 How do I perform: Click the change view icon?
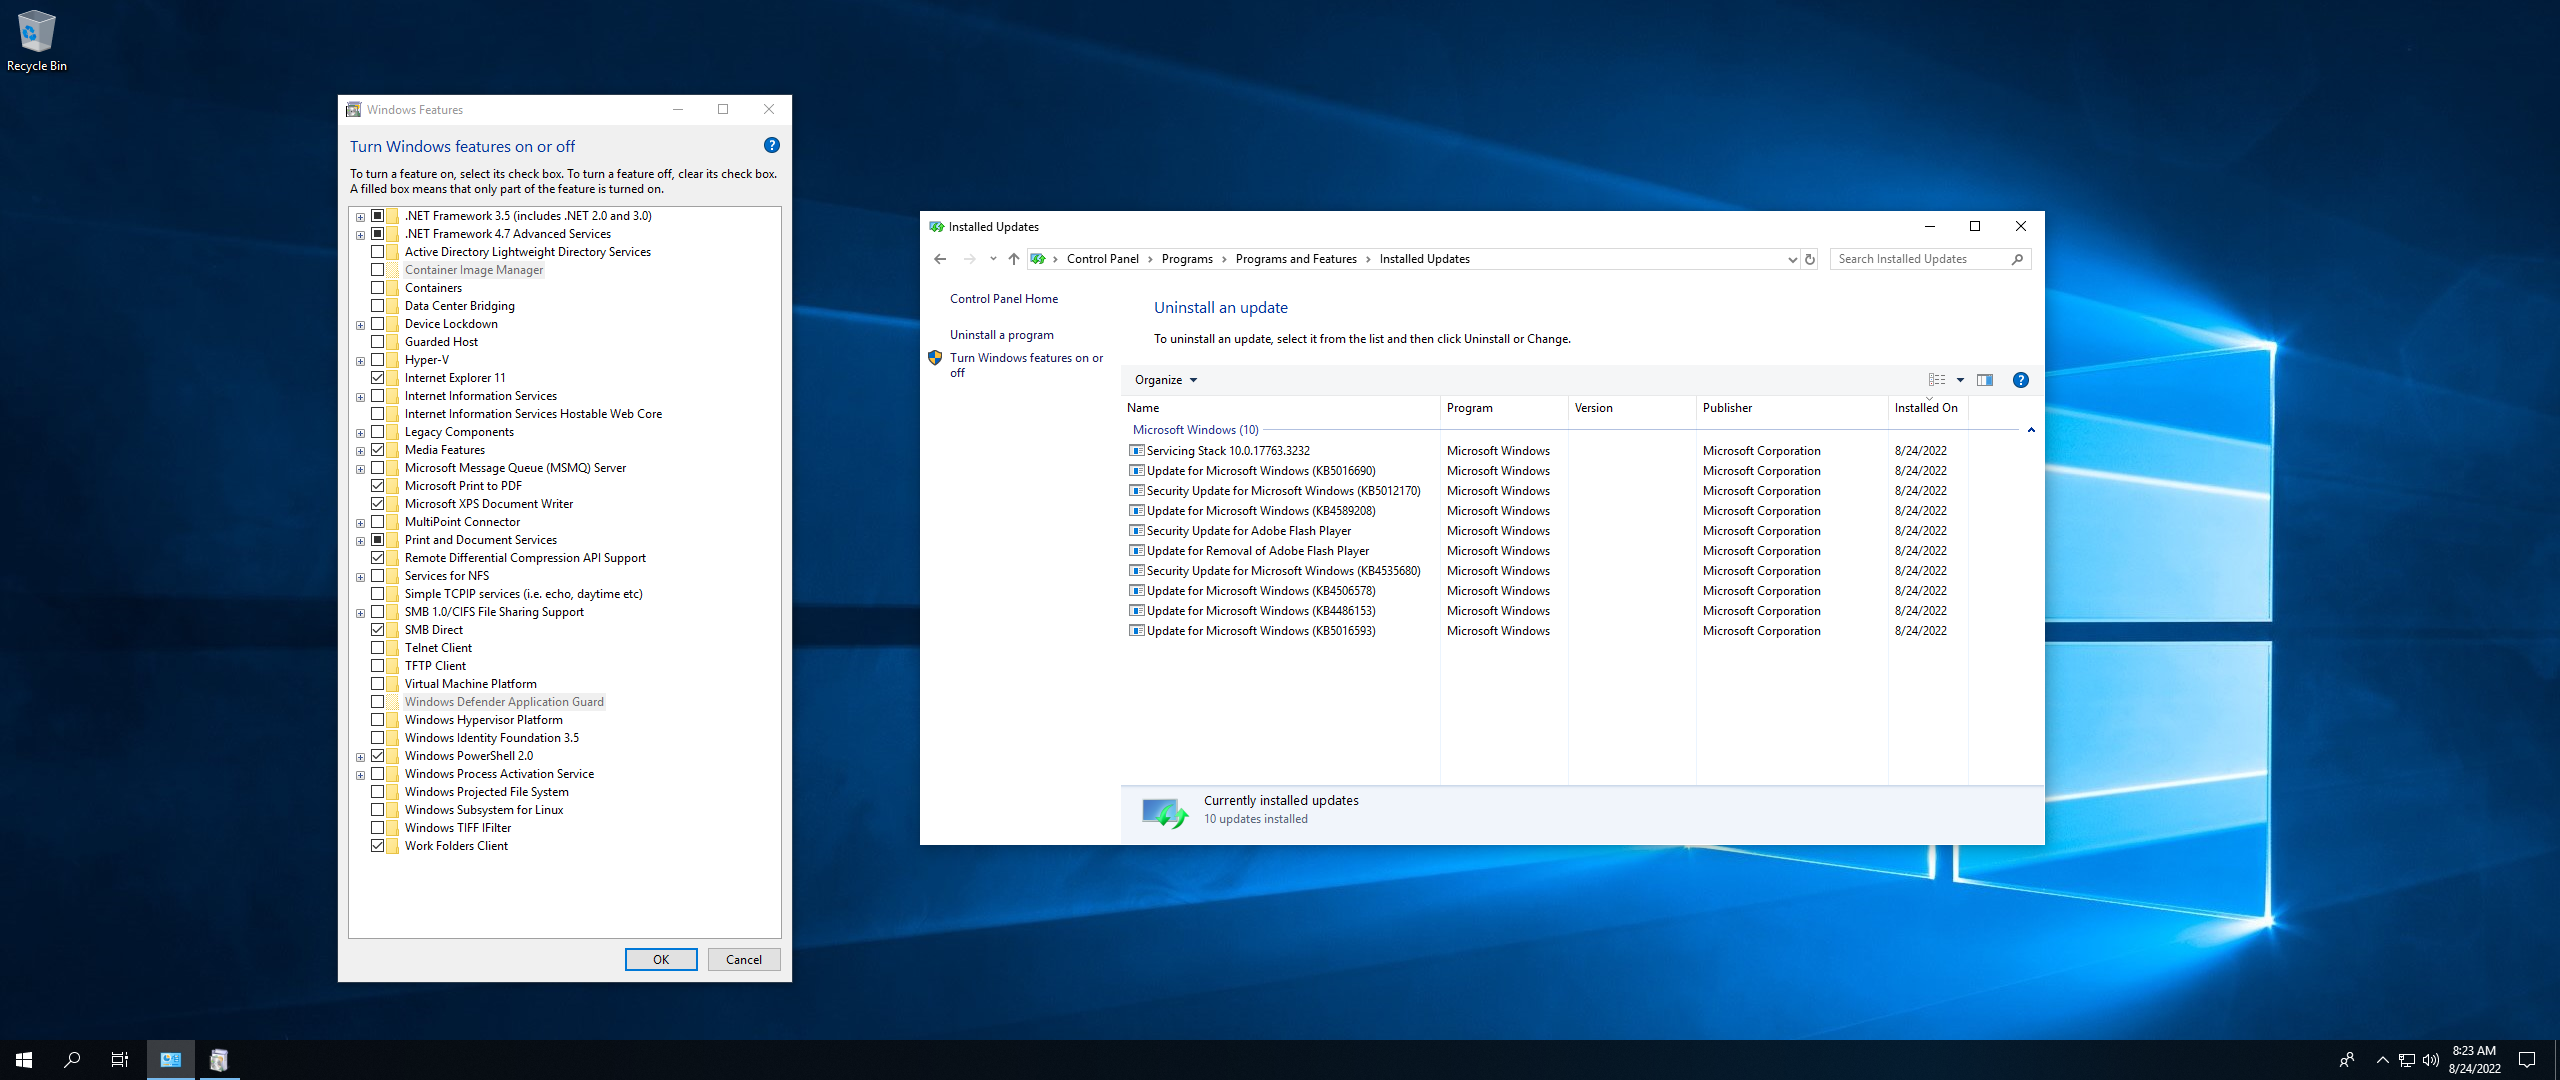[x=1937, y=380]
